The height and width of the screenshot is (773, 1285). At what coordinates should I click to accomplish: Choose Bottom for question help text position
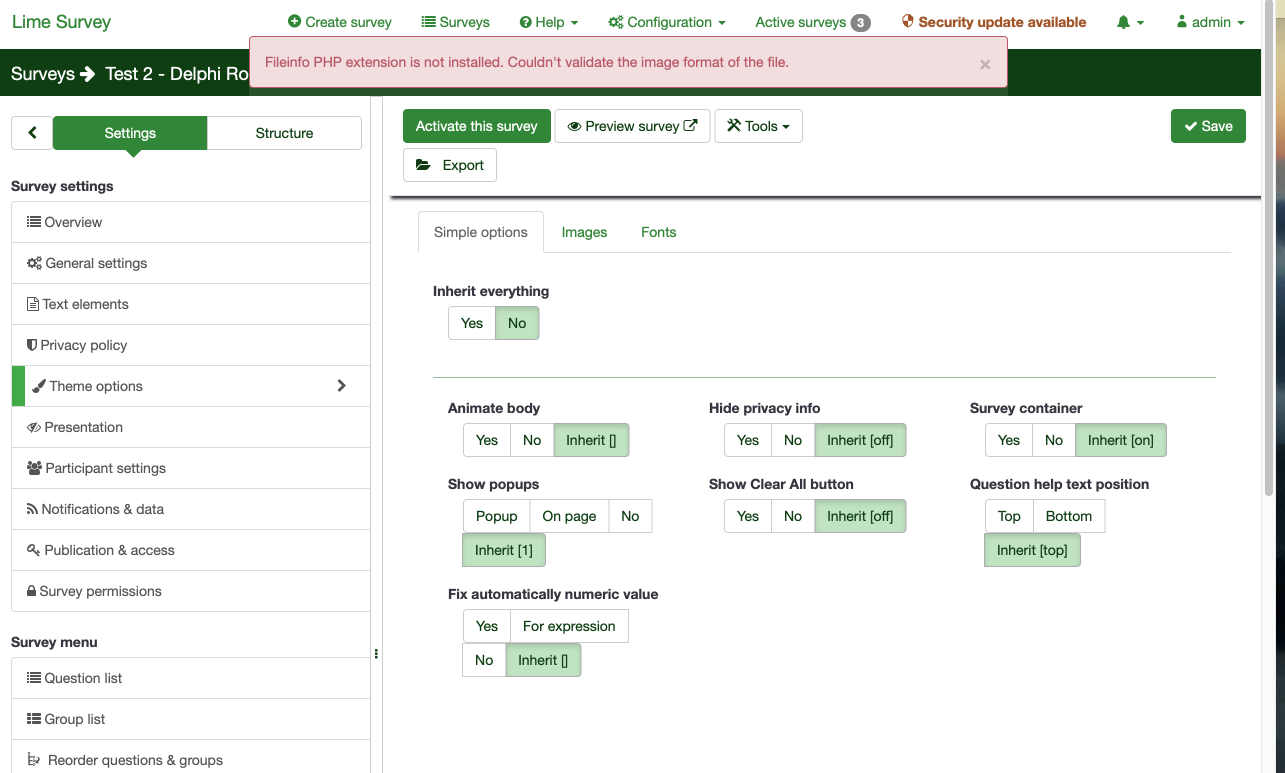(1068, 516)
